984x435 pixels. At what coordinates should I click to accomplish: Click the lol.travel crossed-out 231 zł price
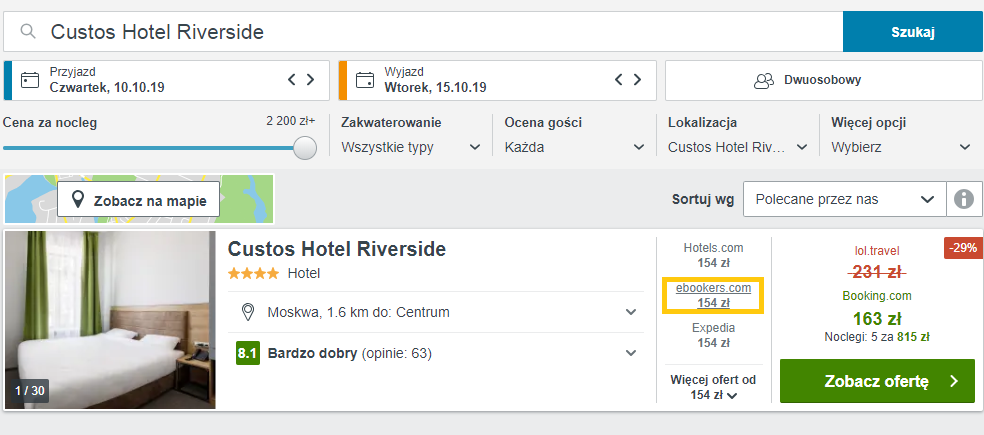tap(877, 272)
